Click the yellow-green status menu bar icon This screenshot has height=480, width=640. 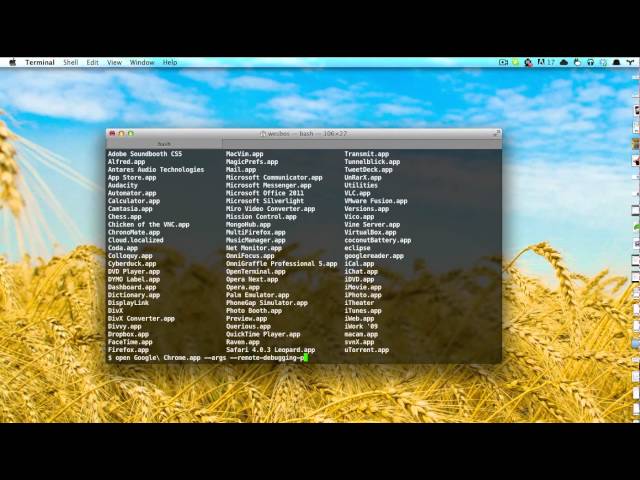[x=516, y=62]
